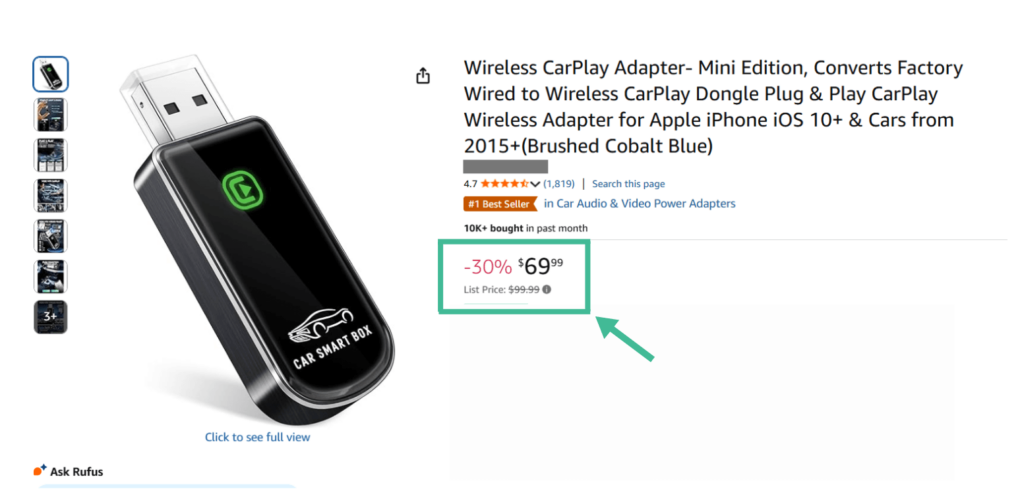Select the sixth thumbnail above 3+ tile
Image resolution: width=1024 pixels, height=495 pixels.
50,277
